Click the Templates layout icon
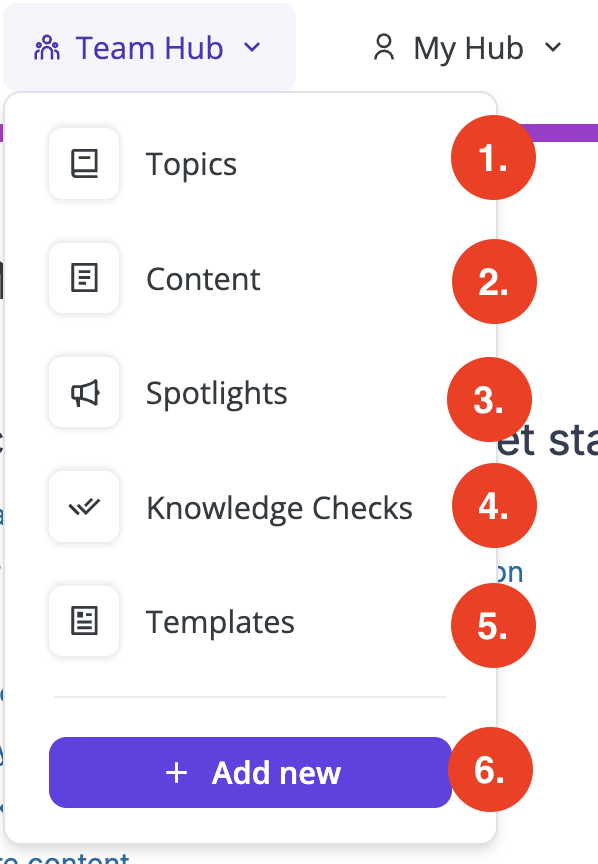Viewport: 598px width, 864px height. 84,621
